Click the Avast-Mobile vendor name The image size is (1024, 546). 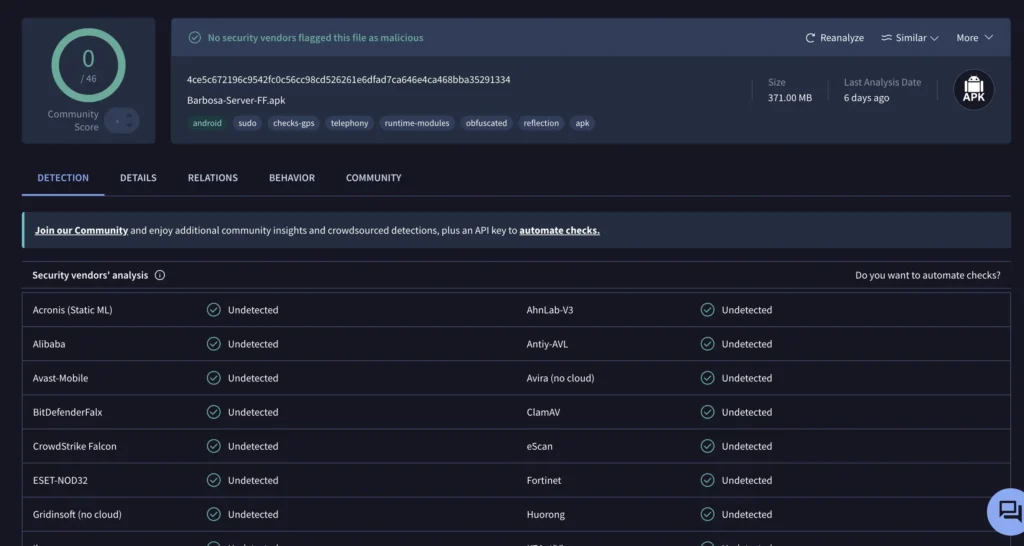click(60, 377)
